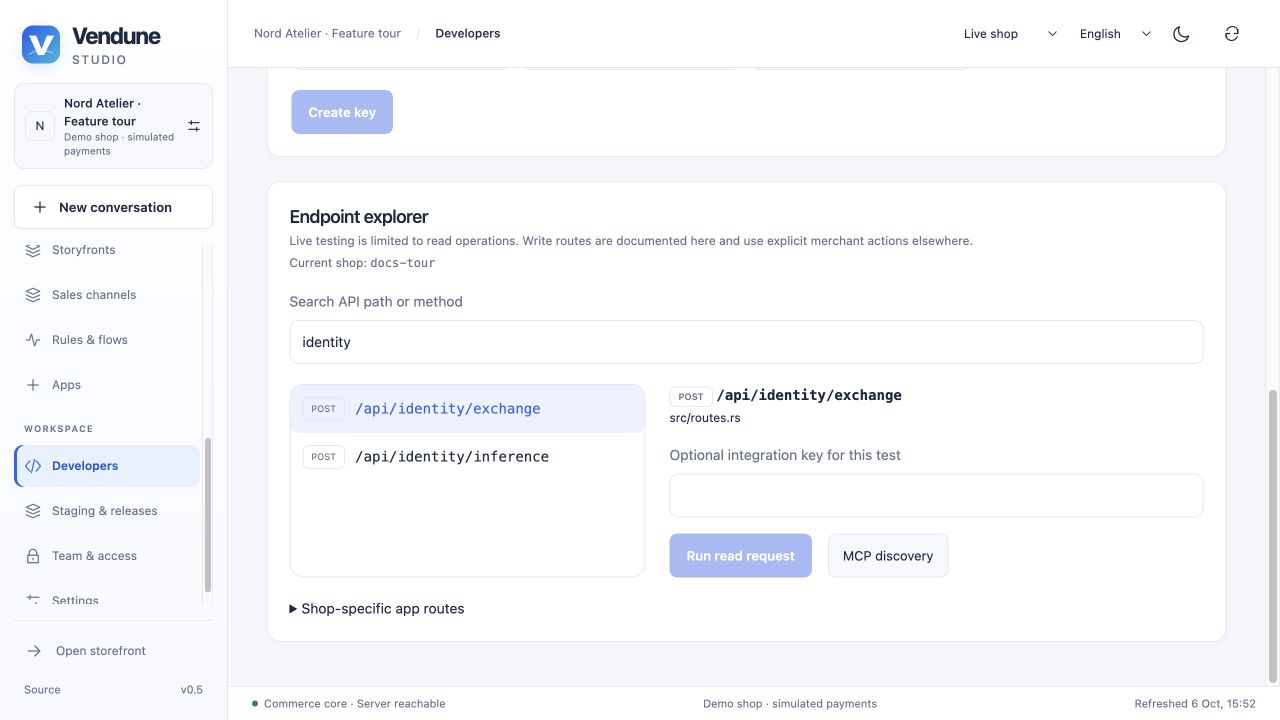Click the Developers breadcrumb
1280x720 pixels.
point(468,33)
